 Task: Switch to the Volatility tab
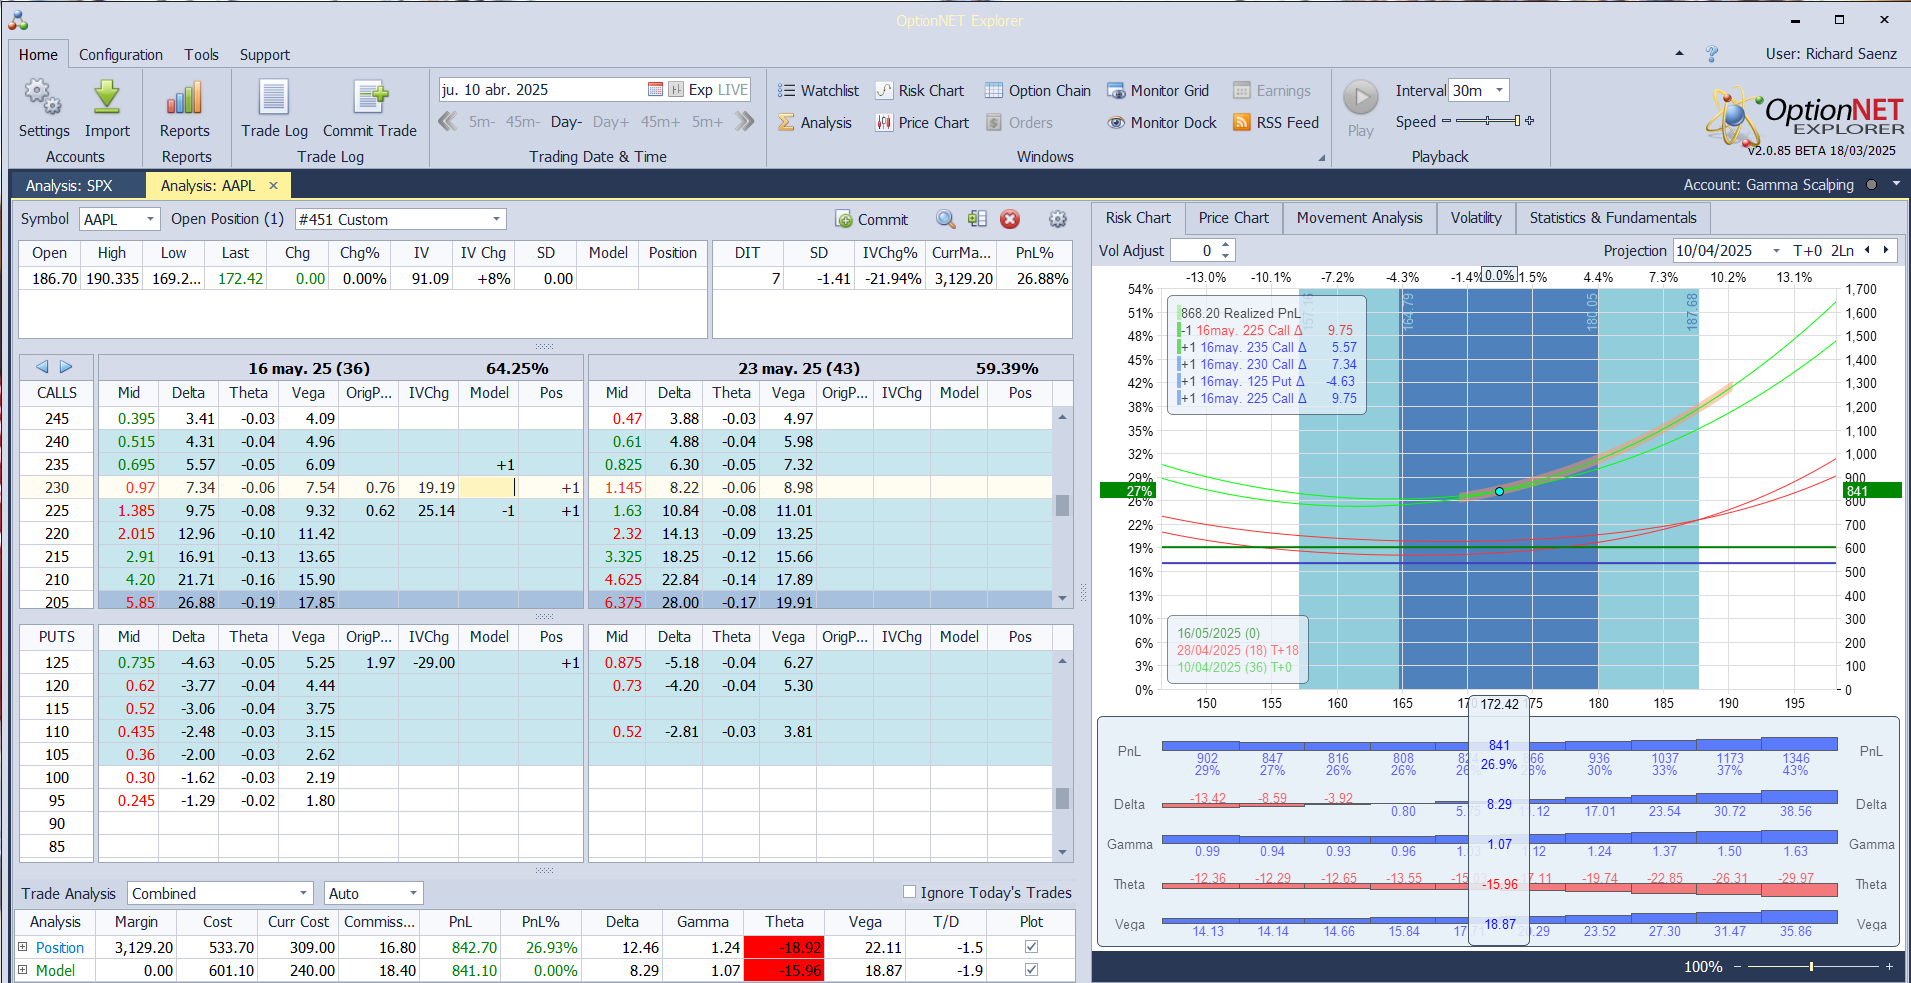(1475, 218)
